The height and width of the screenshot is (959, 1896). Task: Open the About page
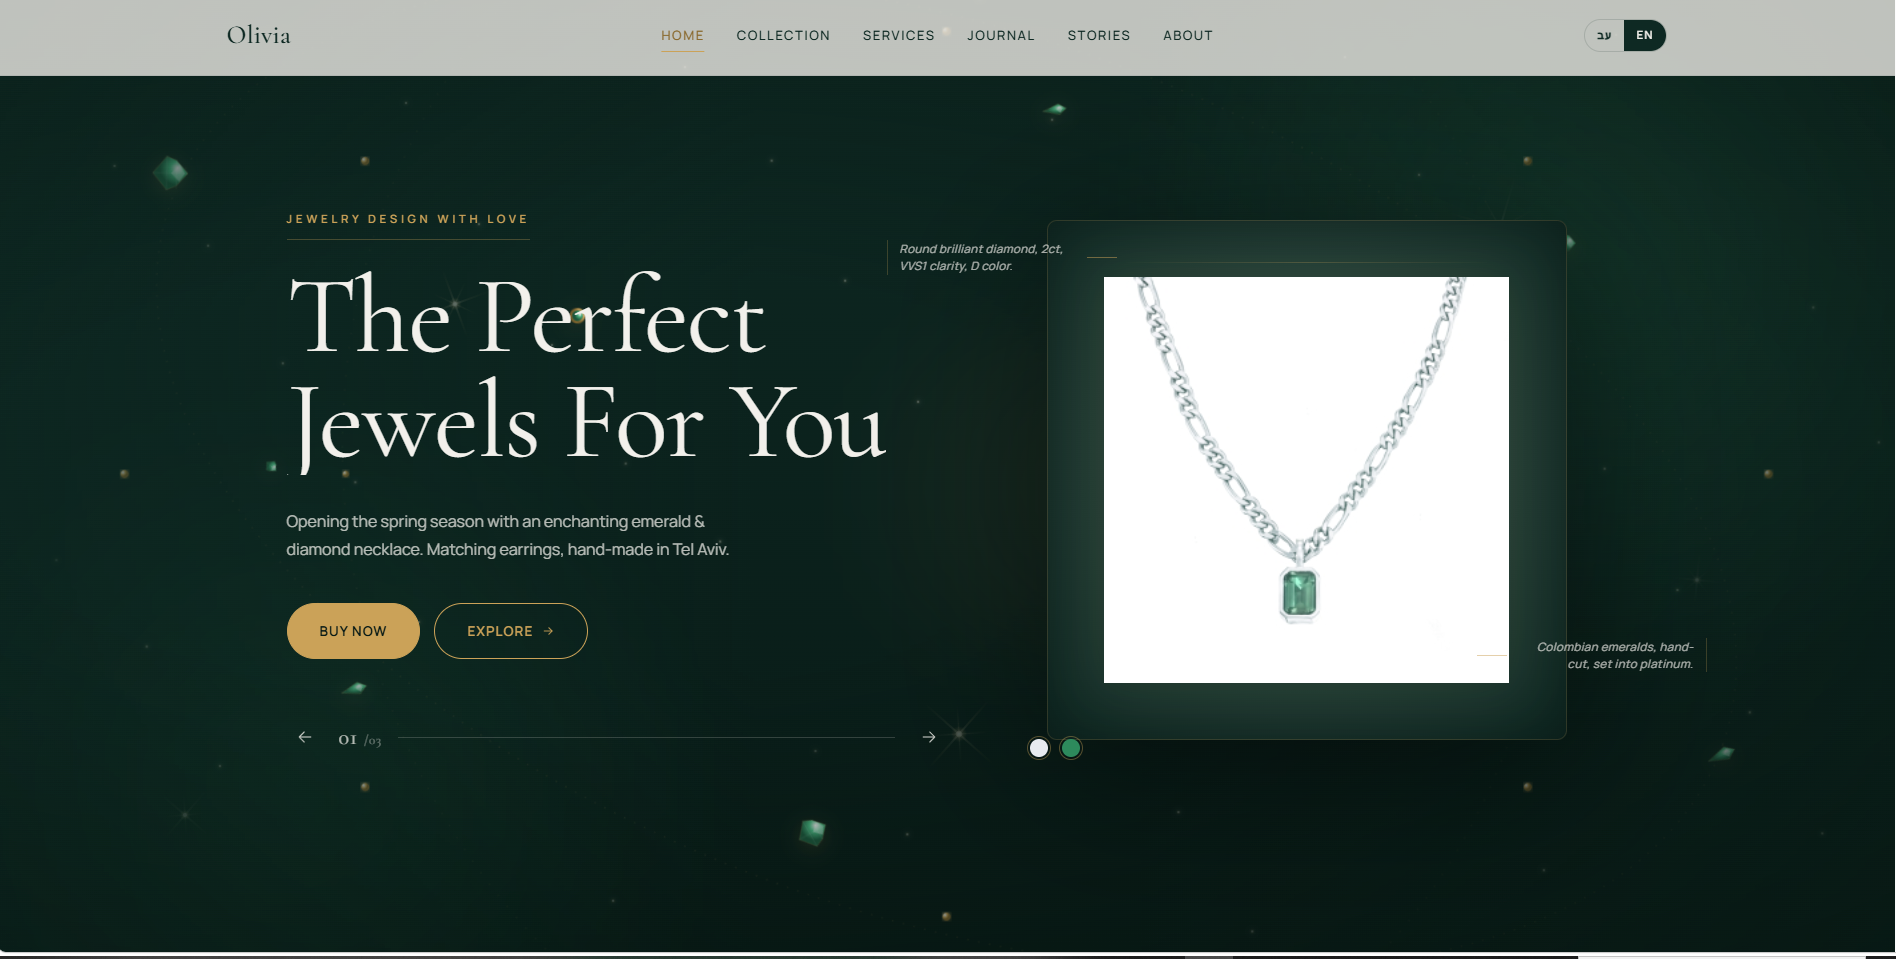coord(1188,35)
